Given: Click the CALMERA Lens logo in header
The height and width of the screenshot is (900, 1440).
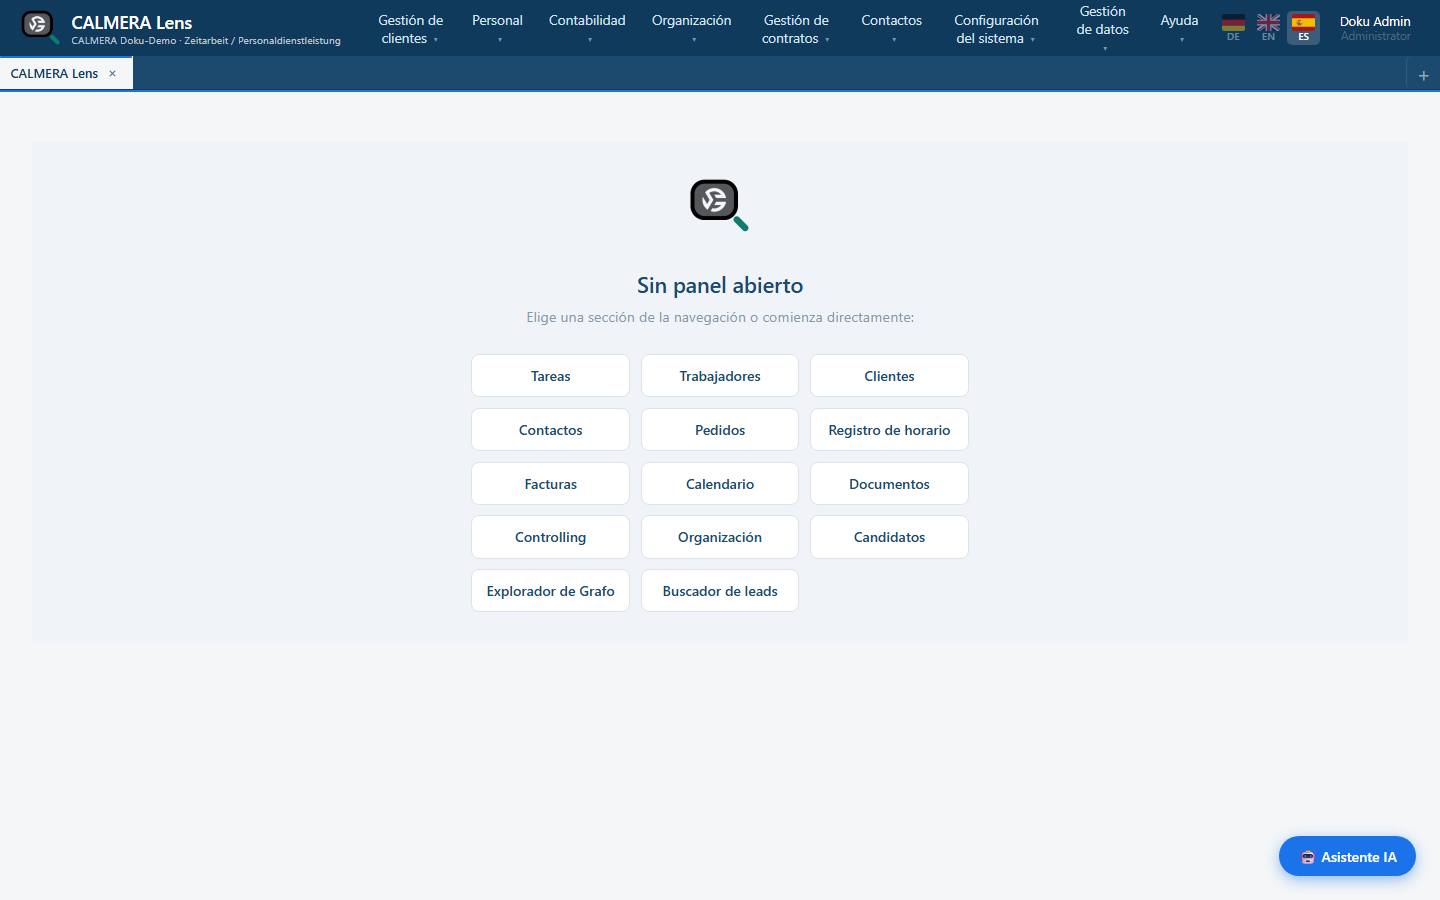Looking at the screenshot, I should (40, 27).
